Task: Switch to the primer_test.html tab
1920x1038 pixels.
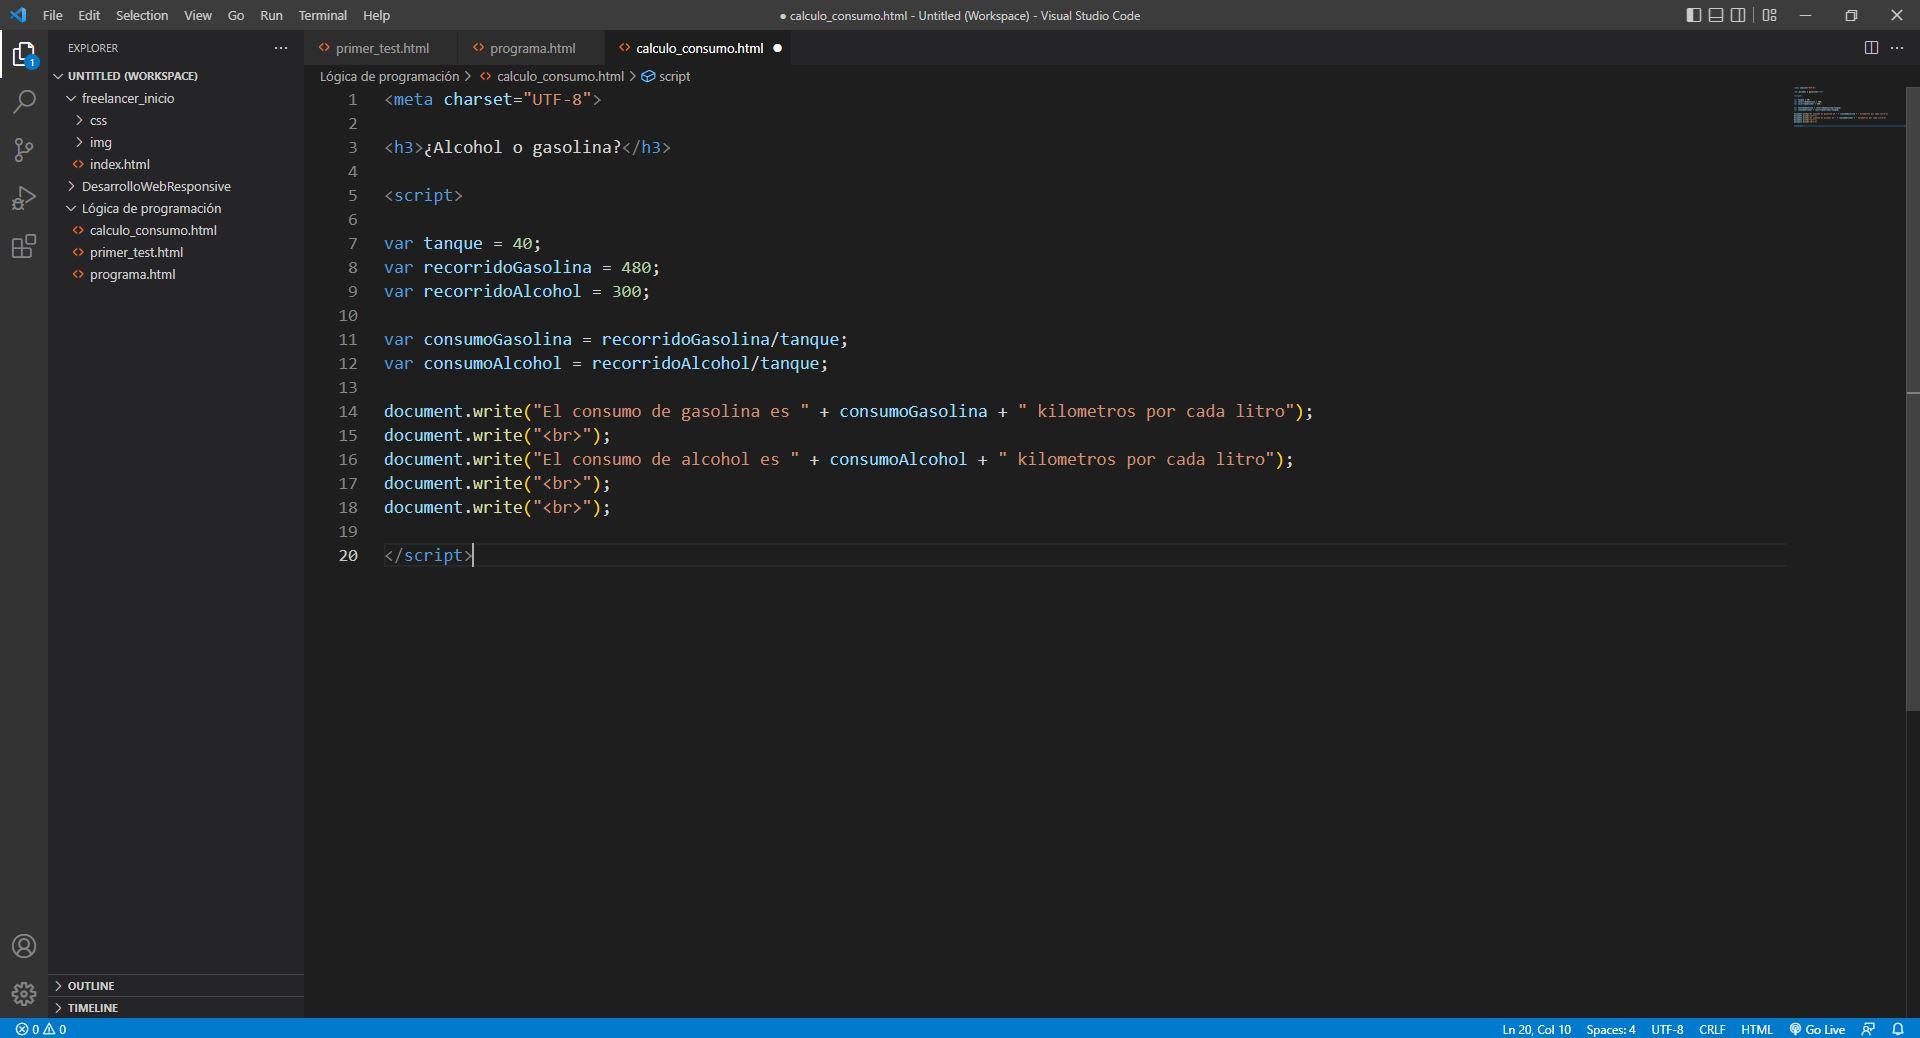Action: pos(381,48)
